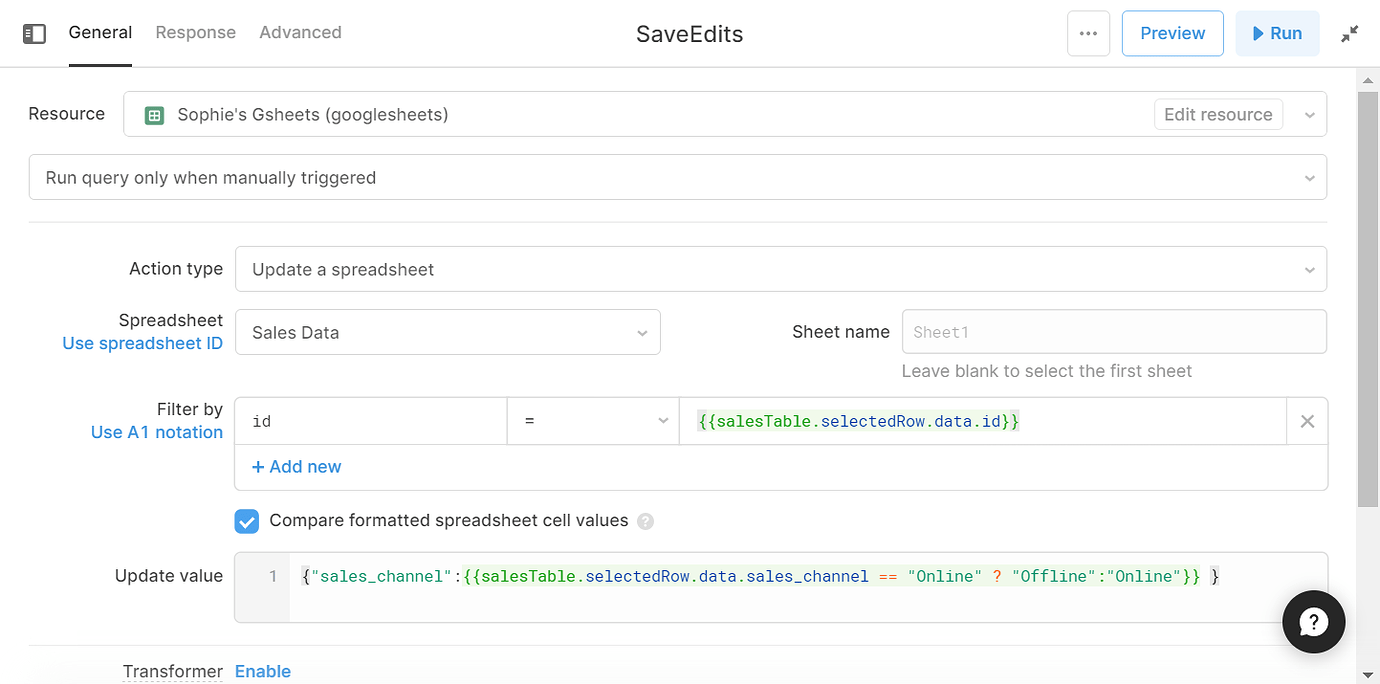Viewport: 1380px width, 684px height.
Task: Click the Google Sheets resource icon
Action: pyautogui.click(x=154, y=115)
